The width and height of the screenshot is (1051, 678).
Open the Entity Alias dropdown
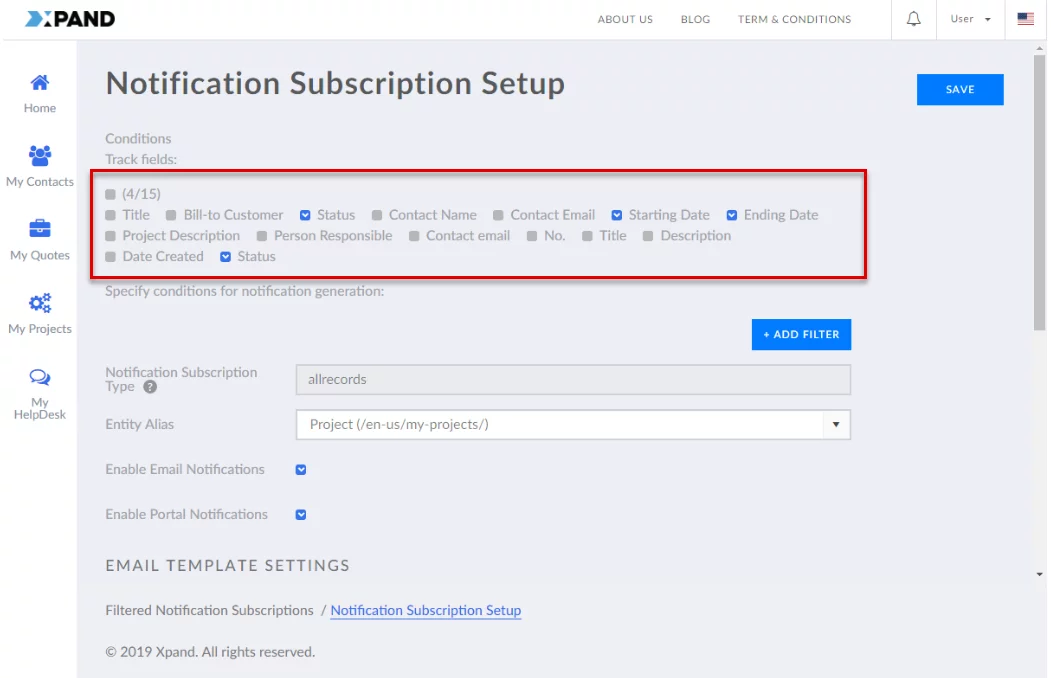tap(835, 425)
